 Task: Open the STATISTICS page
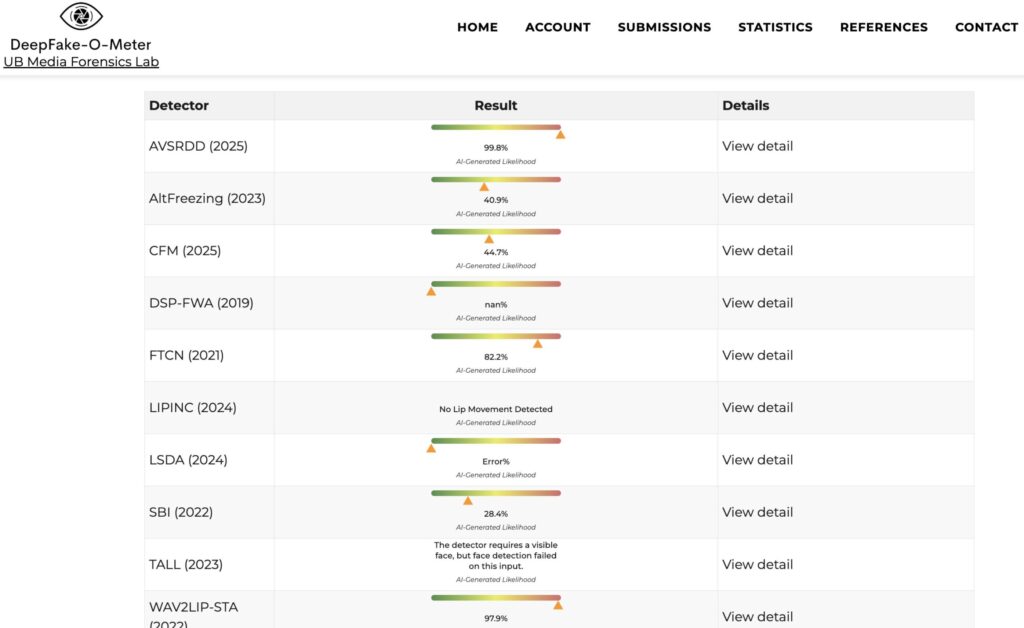(x=775, y=27)
